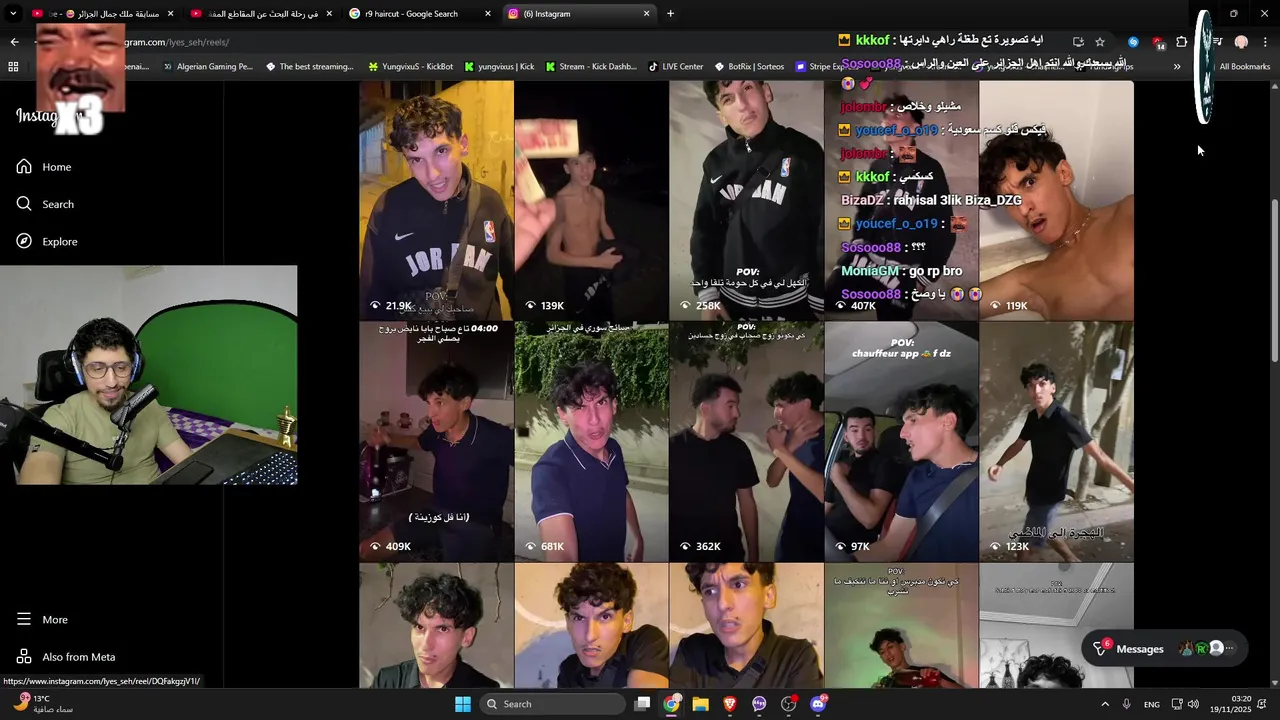The image size is (1280, 720).
Task: Open the reel with 123K views
Action: pyautogui.click(x=1056, y=441)
